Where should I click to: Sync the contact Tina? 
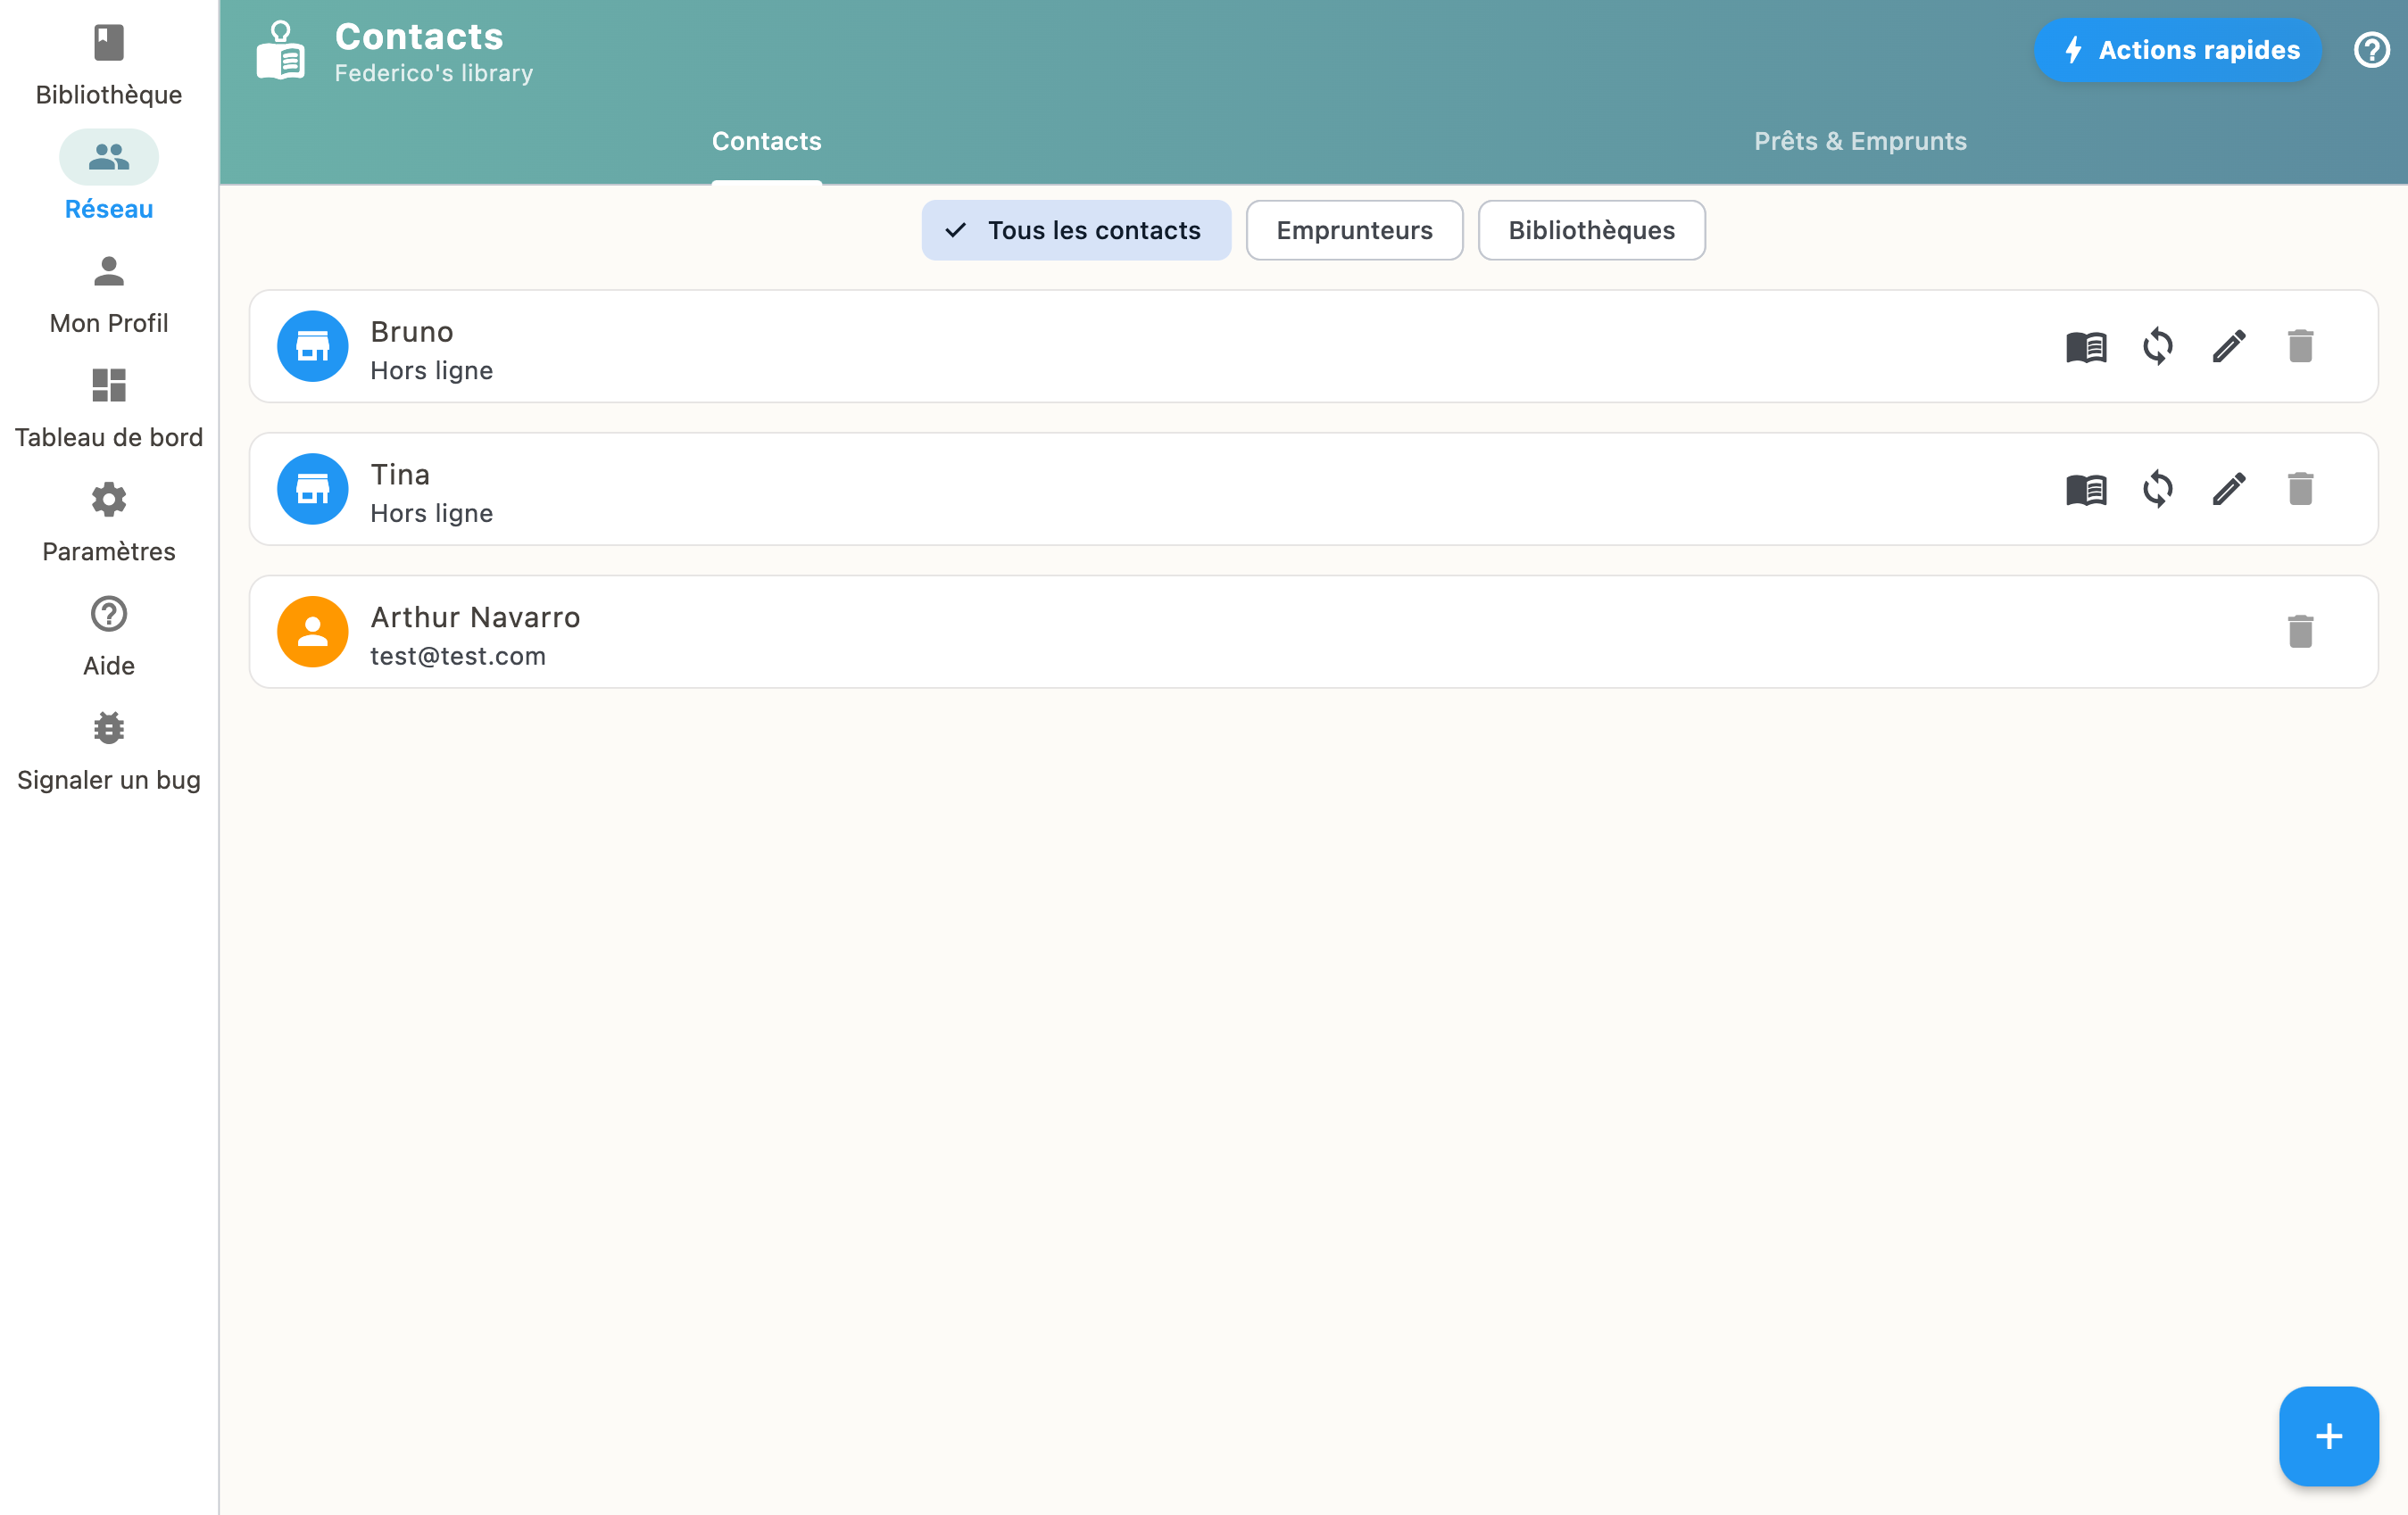tap(2157, 489)
